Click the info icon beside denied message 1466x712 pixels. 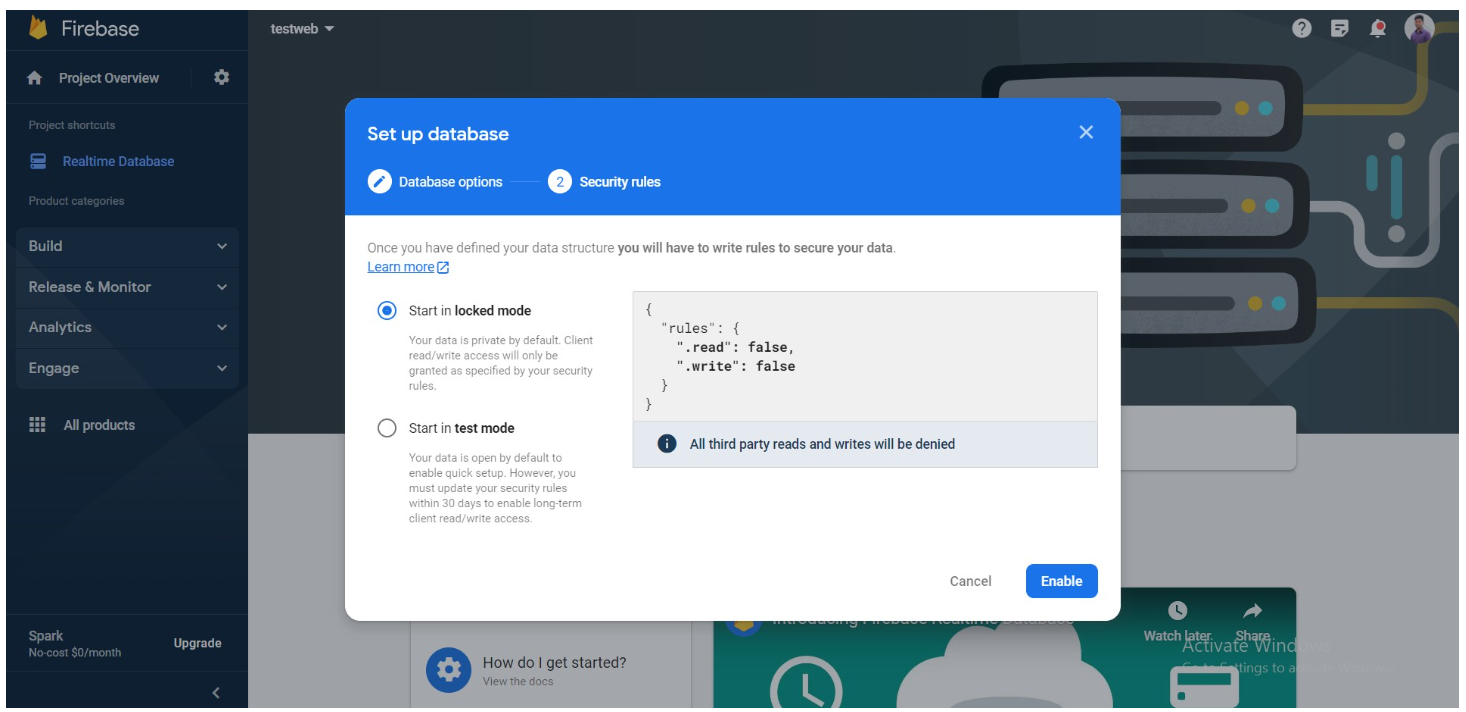667,443
